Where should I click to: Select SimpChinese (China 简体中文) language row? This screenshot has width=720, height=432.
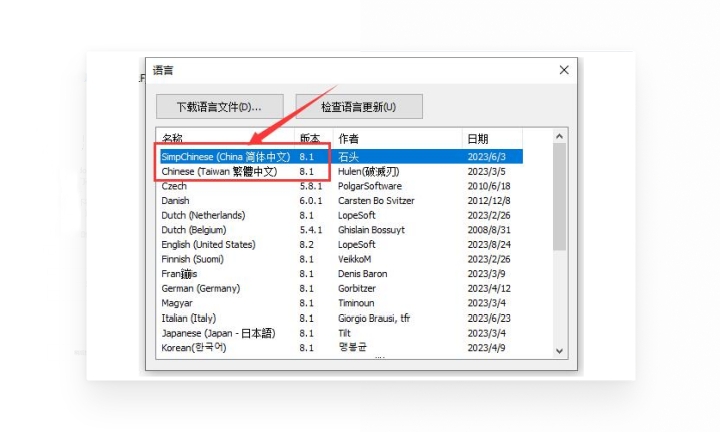click(x=342, y=157)
